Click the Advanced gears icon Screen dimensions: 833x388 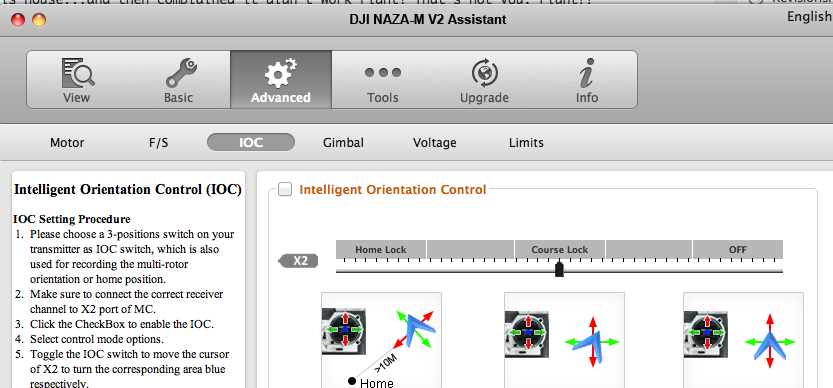coord(280,73)
